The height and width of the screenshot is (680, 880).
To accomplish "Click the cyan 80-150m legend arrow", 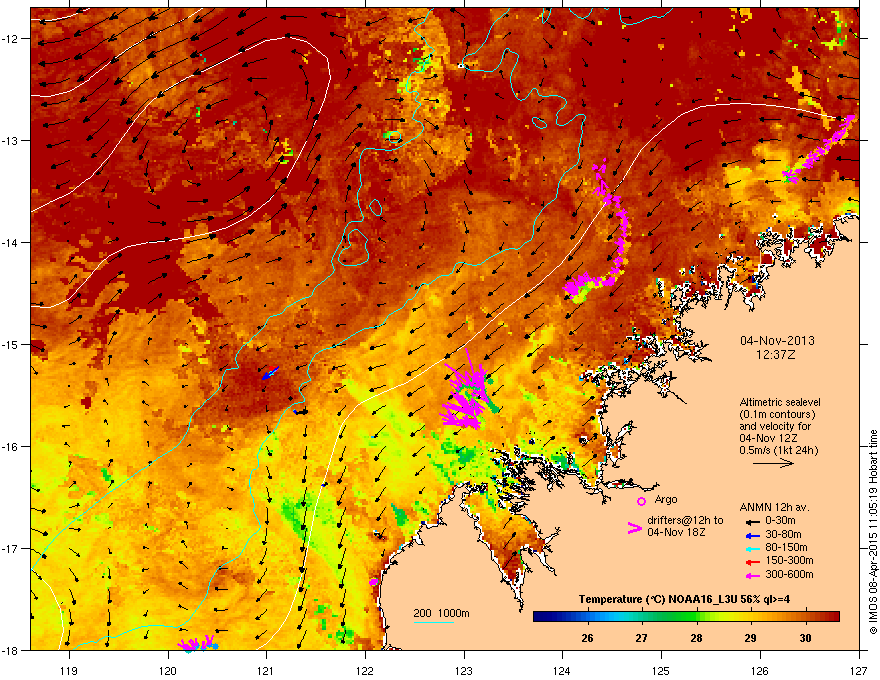I will 752,548.
